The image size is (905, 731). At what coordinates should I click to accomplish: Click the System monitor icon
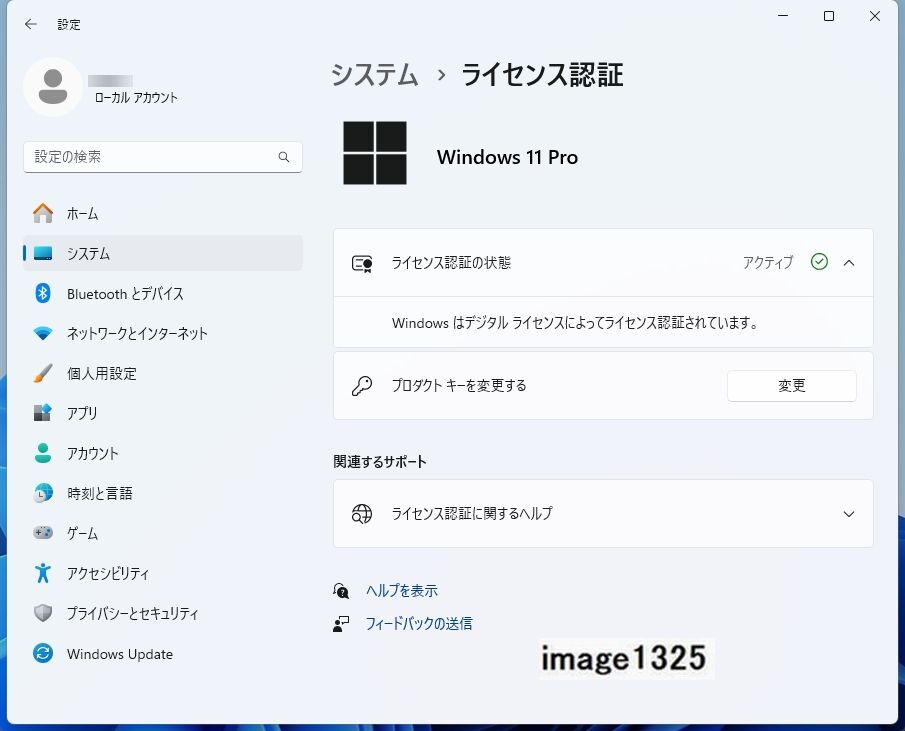pyautogui.click(x=43, y=253)
